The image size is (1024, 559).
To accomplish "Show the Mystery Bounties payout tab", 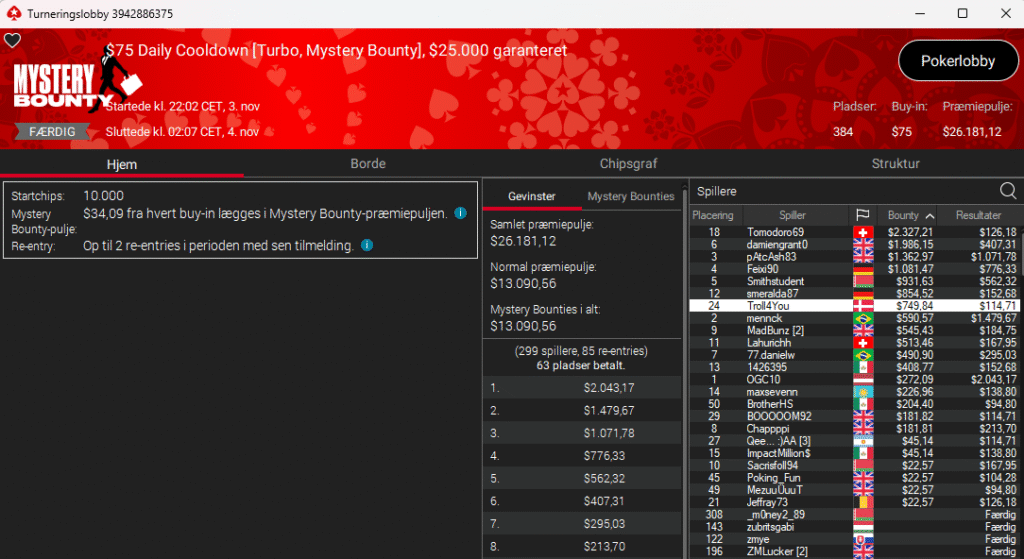I will [630, 196].
